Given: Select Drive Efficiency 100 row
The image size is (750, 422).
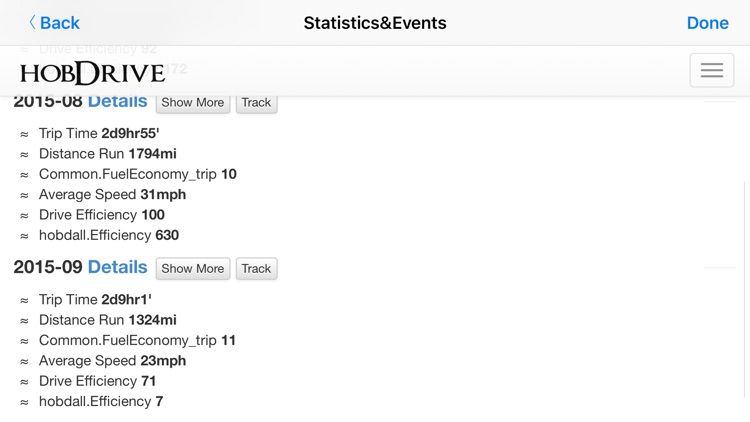Looking at the screenshot, I should (x=101, y=215).
